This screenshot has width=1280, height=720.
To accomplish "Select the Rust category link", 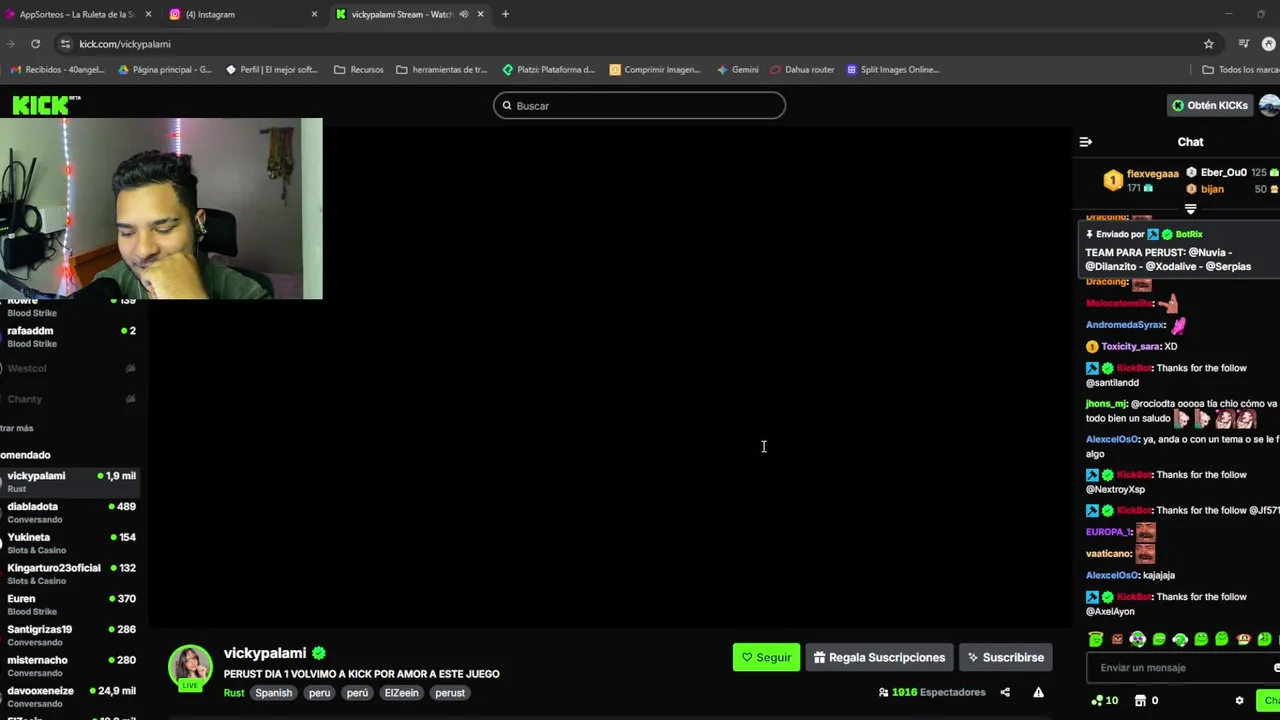I will 233,693.
